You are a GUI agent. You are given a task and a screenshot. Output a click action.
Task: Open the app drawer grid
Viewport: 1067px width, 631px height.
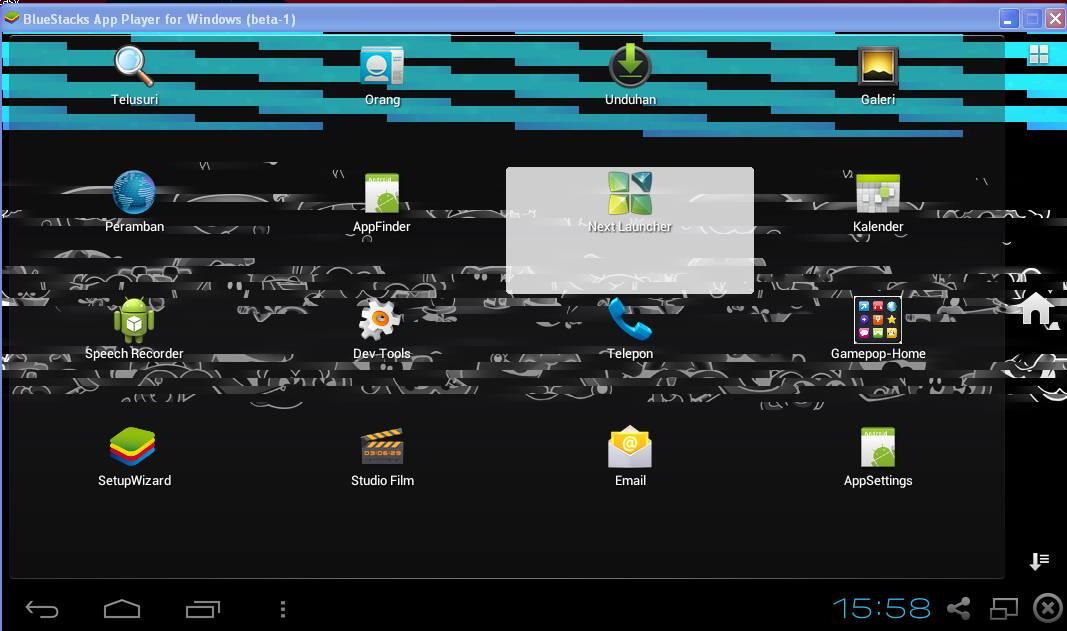coord(1038,54)
